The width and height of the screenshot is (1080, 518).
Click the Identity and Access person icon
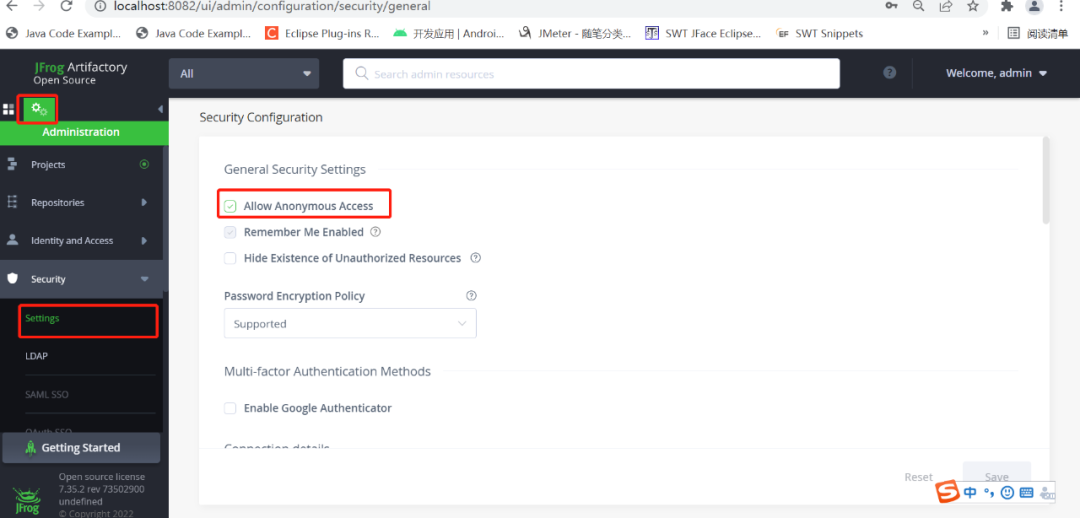[x=12, y=240]
